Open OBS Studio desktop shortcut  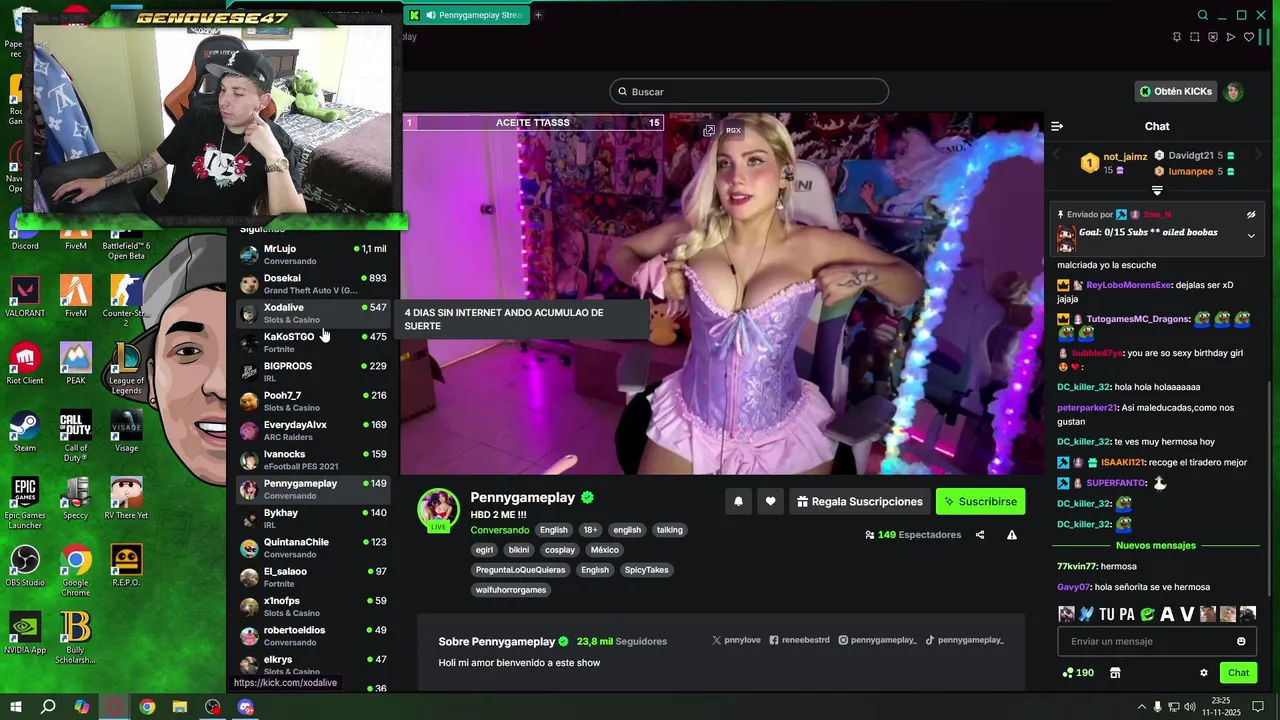coord(25,566)
